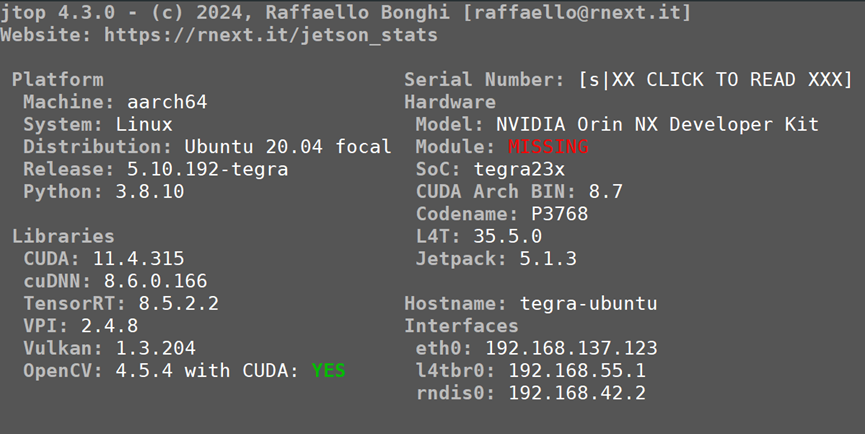865x434 pixels.
Task: Click the SoC value tegra23x
Action: [519, 169]
